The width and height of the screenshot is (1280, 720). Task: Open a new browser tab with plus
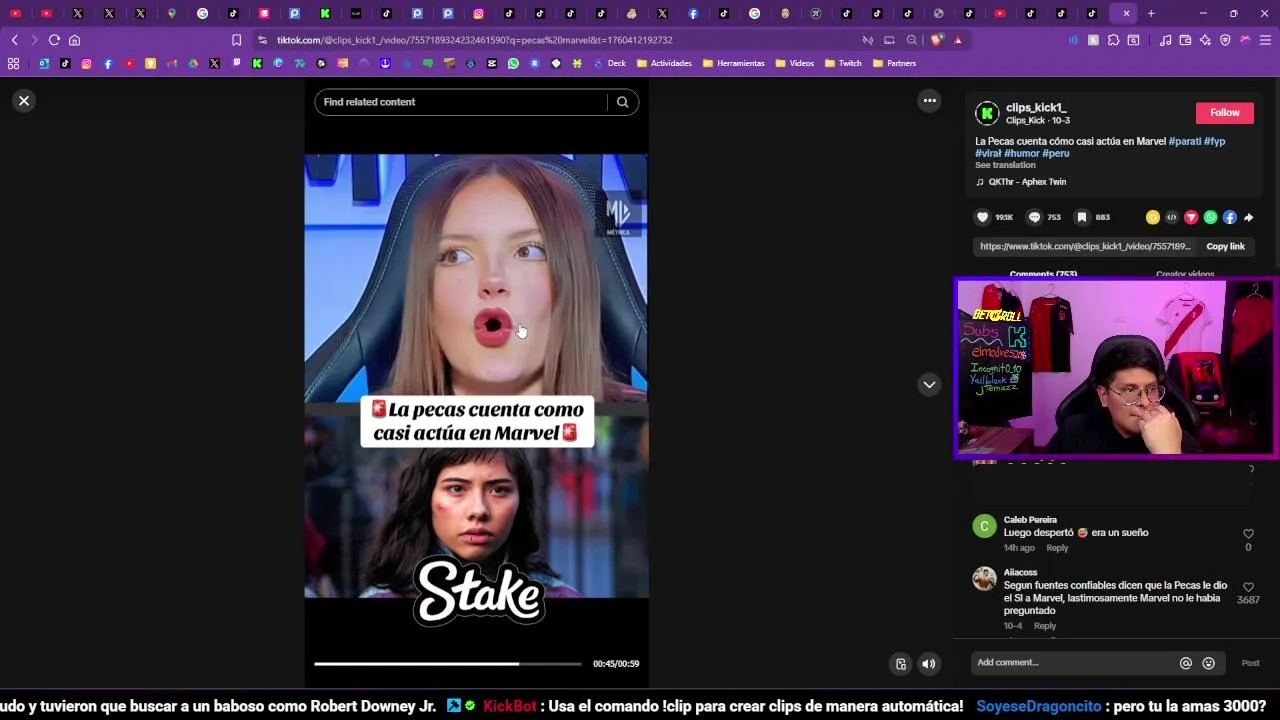(1151, 13)
